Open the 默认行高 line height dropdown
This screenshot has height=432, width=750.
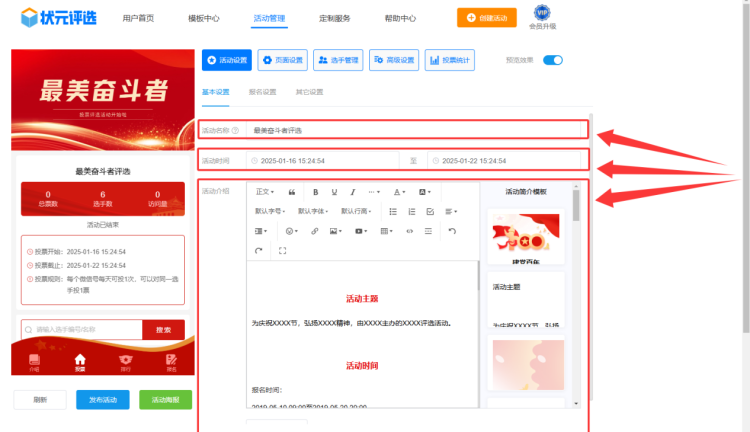(x=357, y=211)
